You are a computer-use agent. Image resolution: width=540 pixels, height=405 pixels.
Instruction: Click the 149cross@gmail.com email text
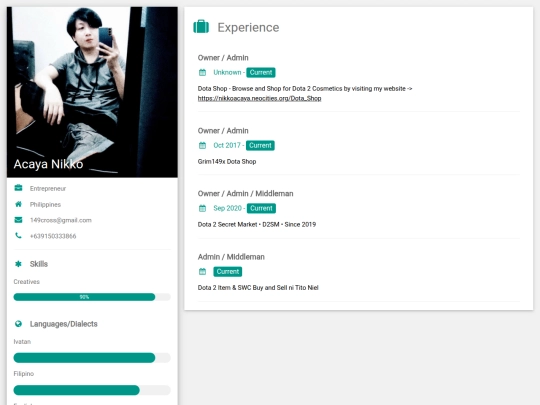(x=61, y=220)
